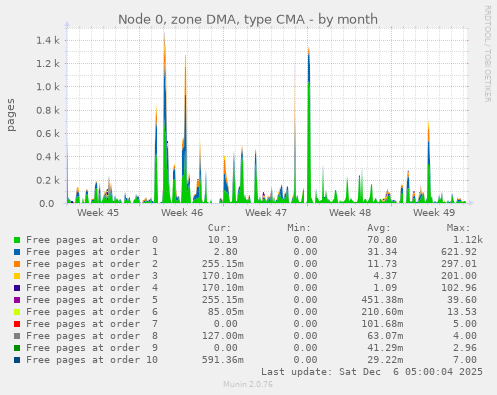Screen dimensions: 497x395
Task: Click the 'Free pages at order 2' label
Action: [x=92, y=264]
